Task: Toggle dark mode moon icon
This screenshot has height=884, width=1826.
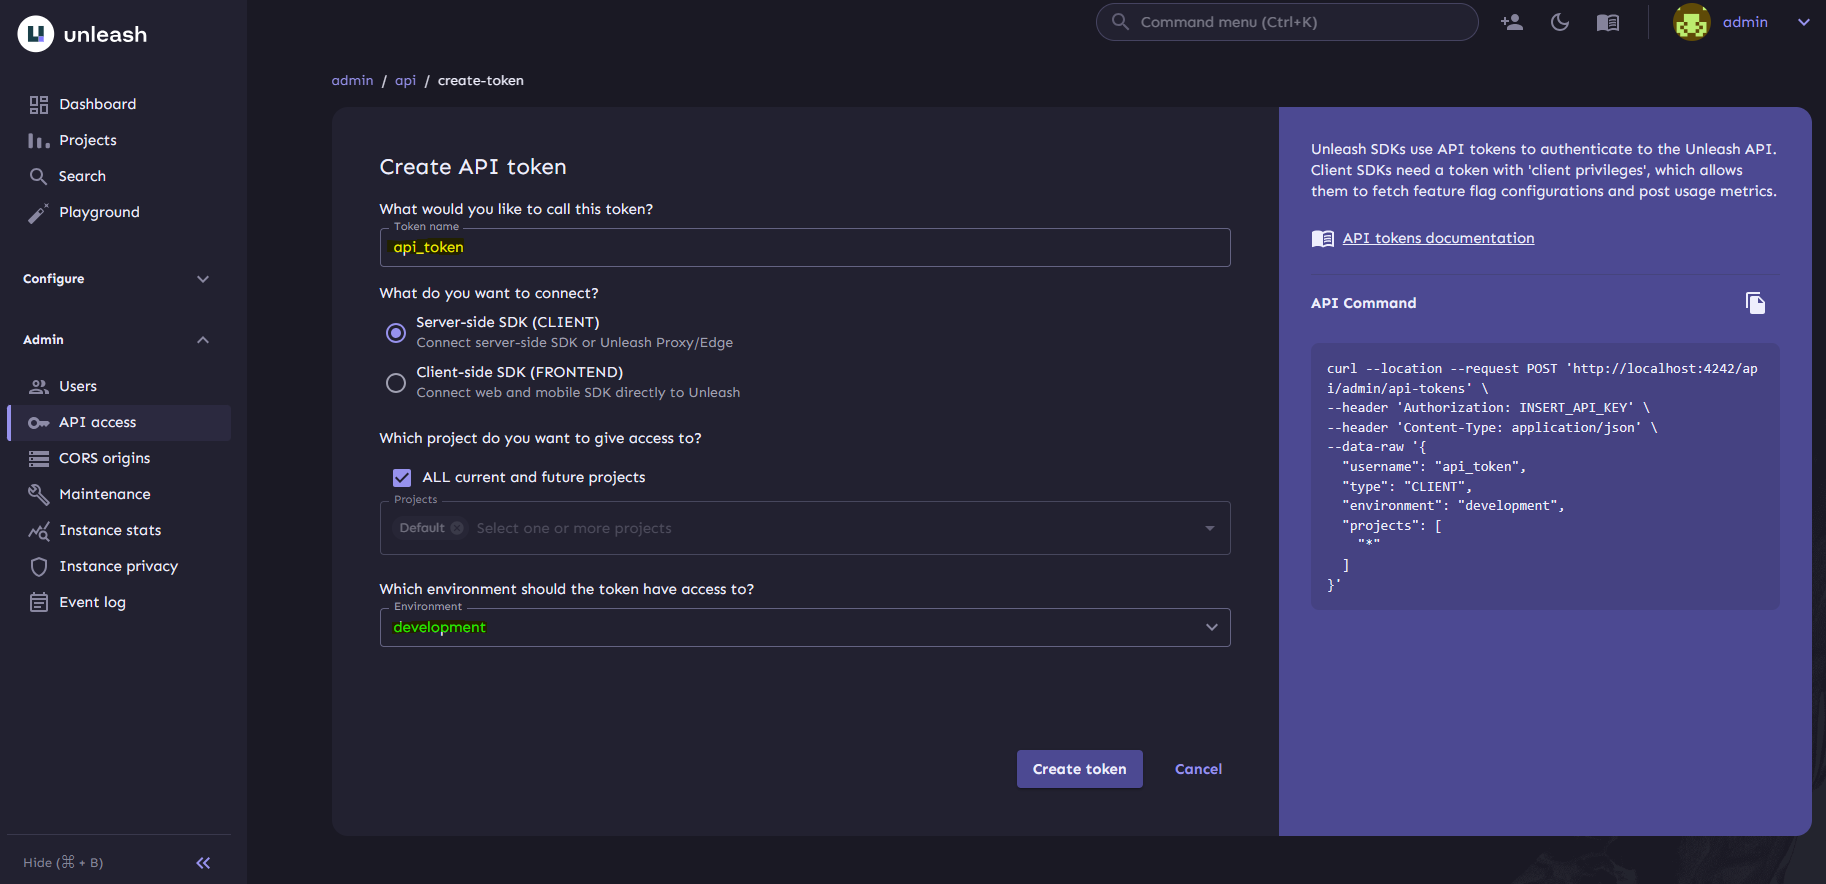Action: point(1560,22)
